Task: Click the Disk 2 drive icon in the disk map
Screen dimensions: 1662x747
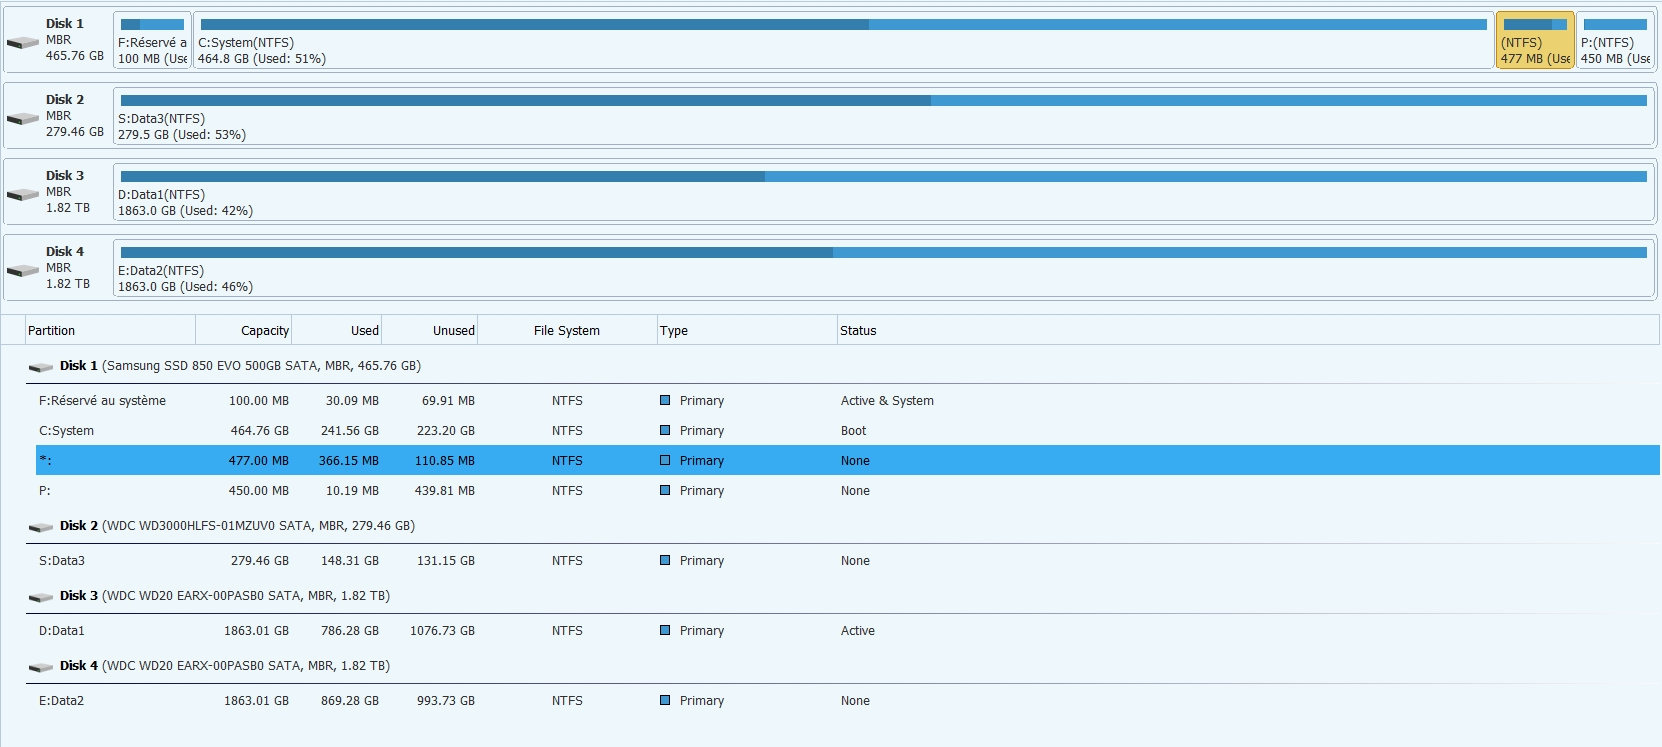Action: click(23, 119)
